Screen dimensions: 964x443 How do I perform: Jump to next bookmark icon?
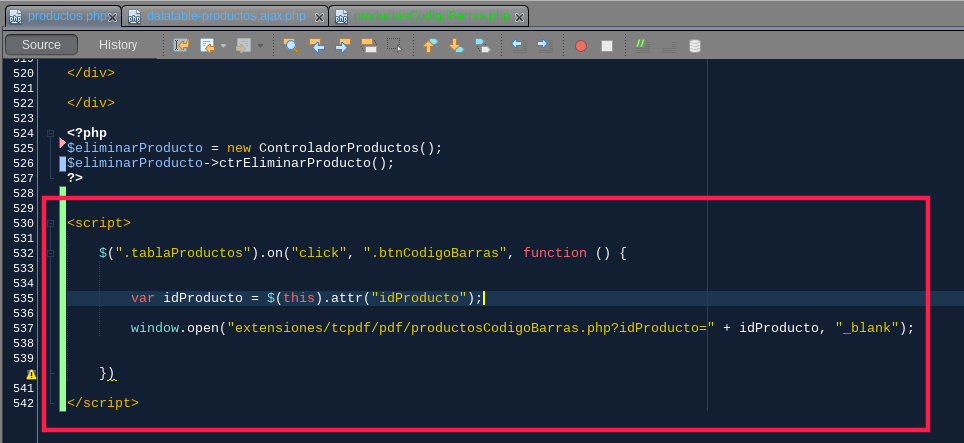point(456,45)
